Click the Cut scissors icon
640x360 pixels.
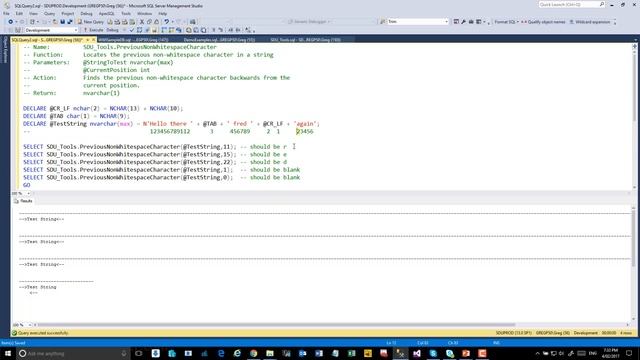coord(142,22)
